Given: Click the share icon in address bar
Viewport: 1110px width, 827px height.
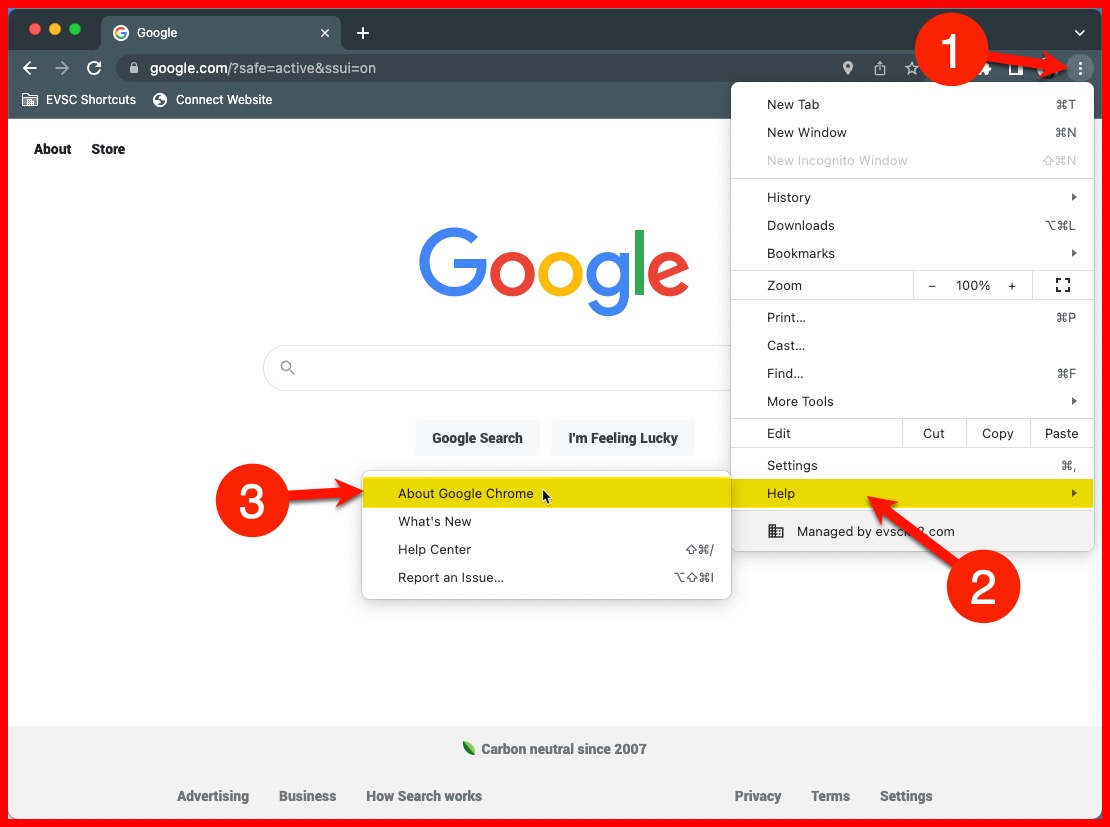Looking at the screenshot, I should 880,68.
